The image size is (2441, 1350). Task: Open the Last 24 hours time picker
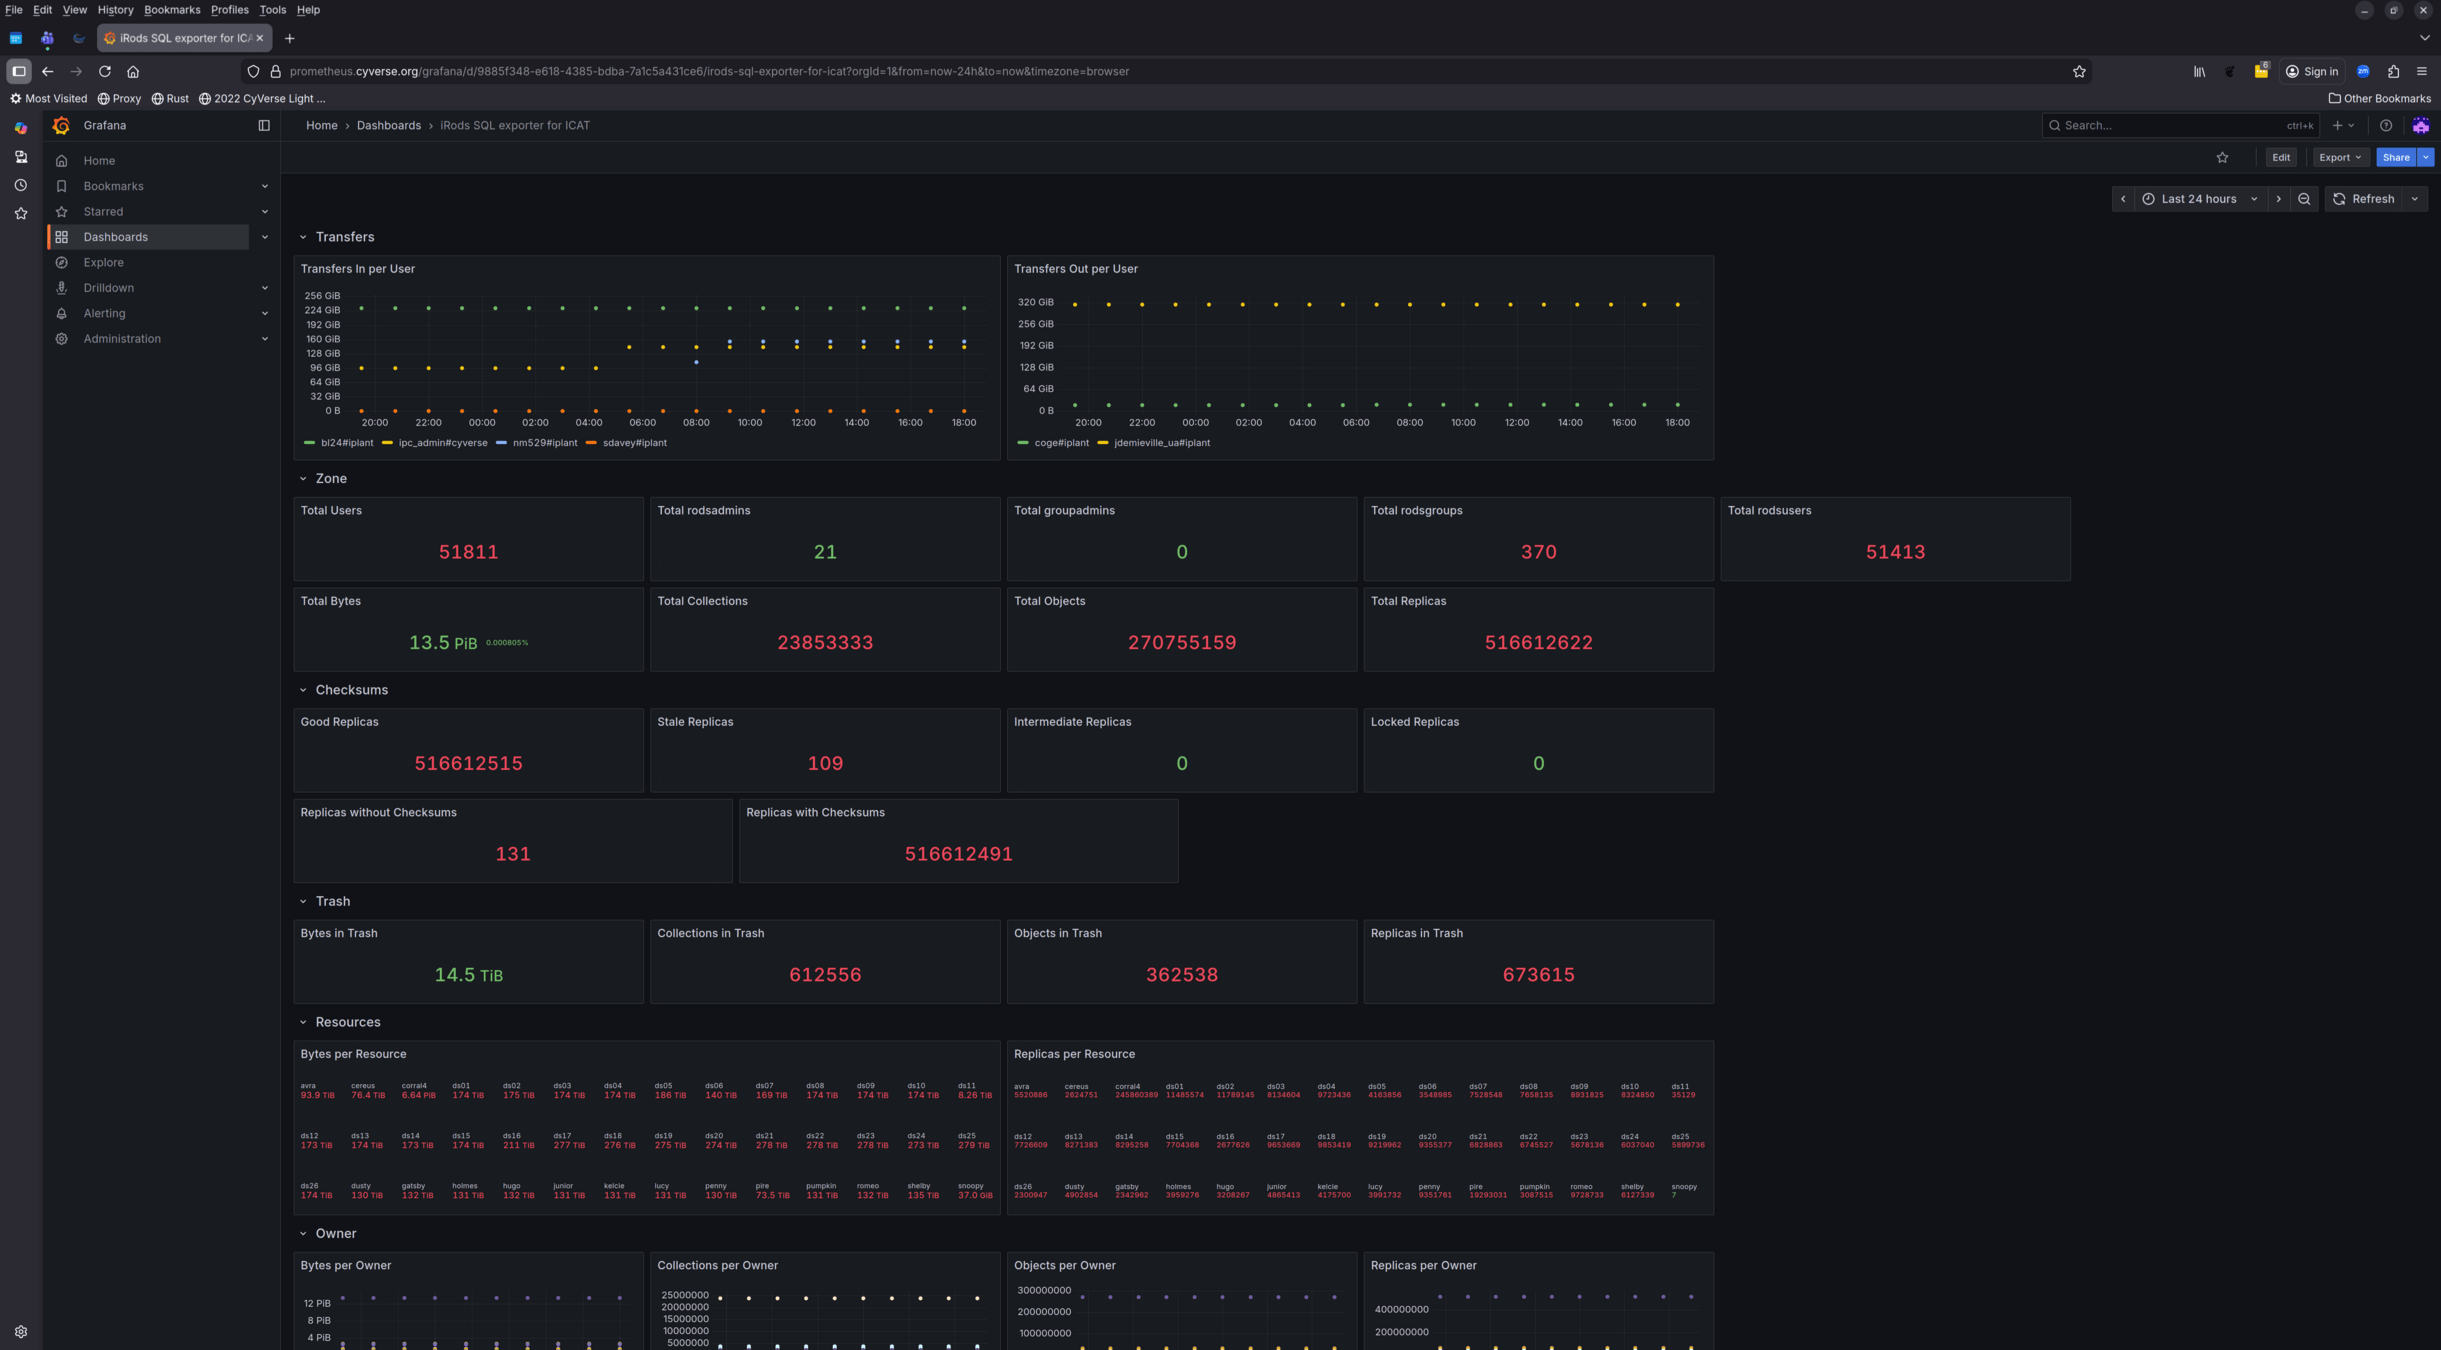click(x=2198, y=199)
